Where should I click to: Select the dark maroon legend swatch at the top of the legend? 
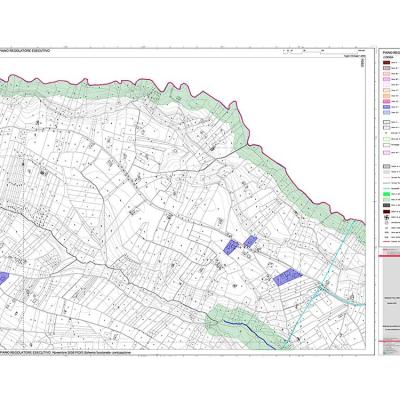point(386,63)
